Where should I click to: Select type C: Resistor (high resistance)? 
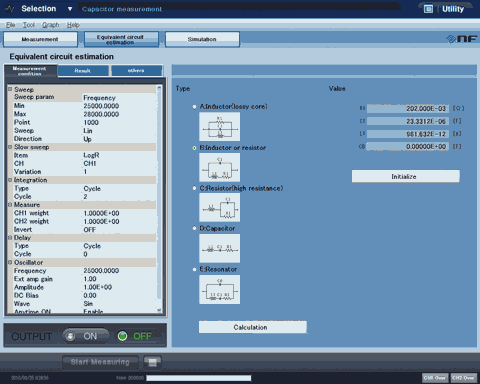[194, 188]
